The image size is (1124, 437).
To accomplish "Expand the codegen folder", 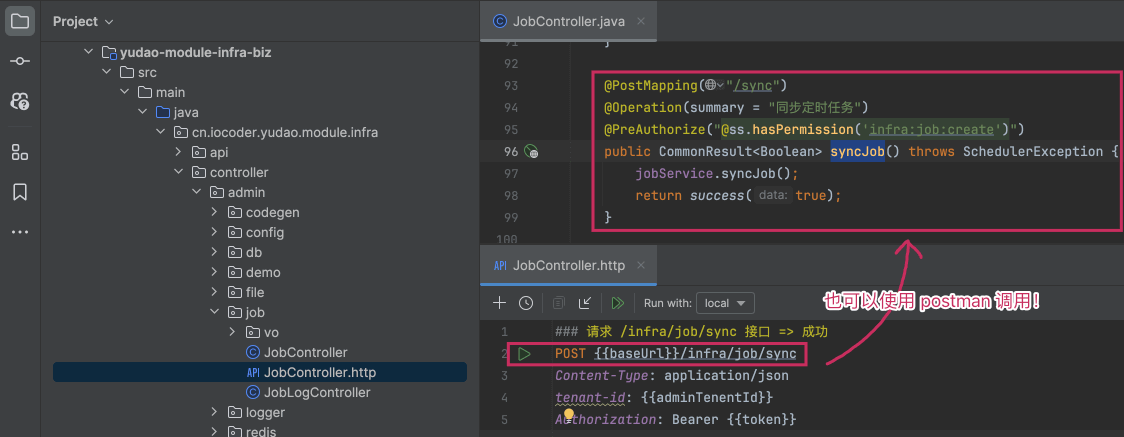I will (216, 212).
